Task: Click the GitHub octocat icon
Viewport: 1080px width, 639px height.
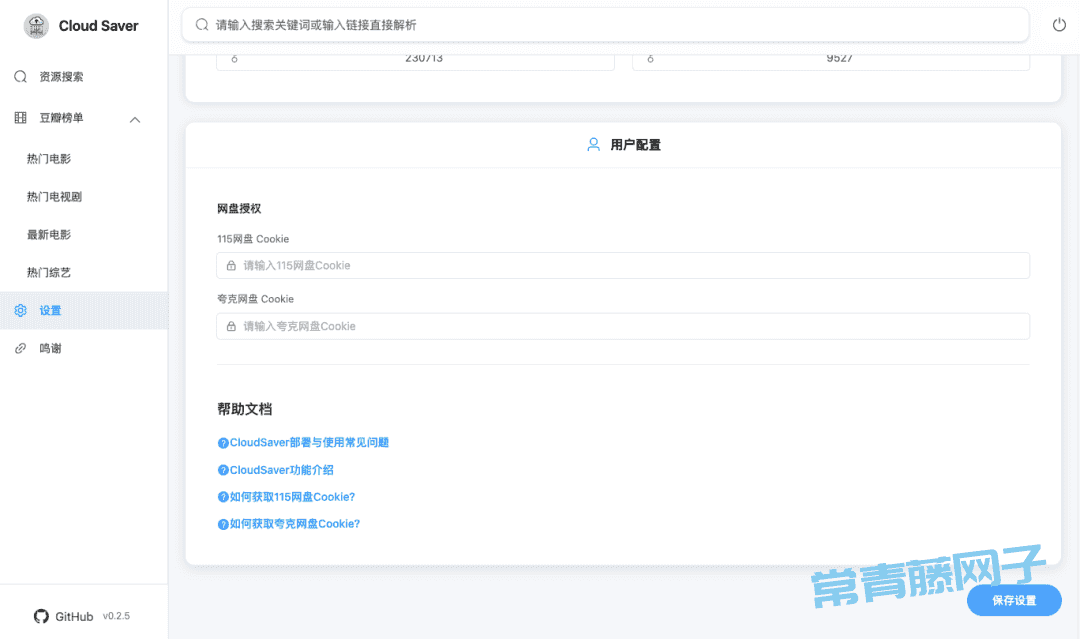Action: 41,616
